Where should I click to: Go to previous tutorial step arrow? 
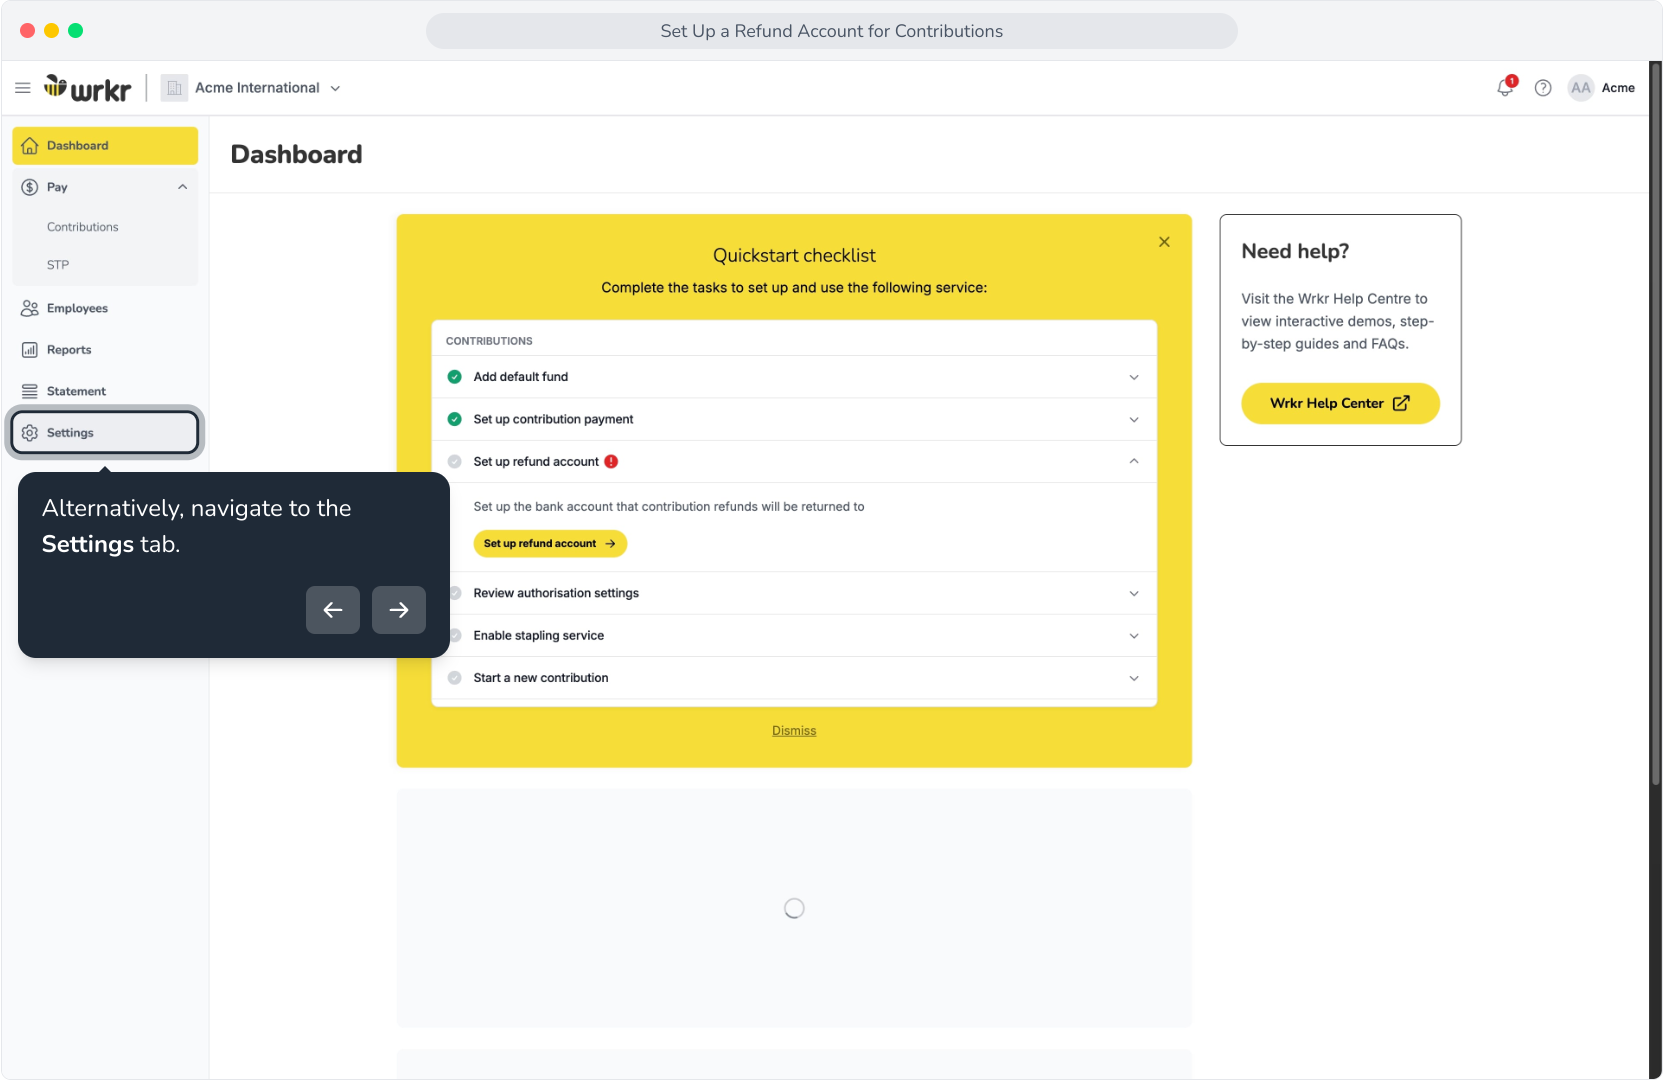pyautogui.click(x=333, y=610)
